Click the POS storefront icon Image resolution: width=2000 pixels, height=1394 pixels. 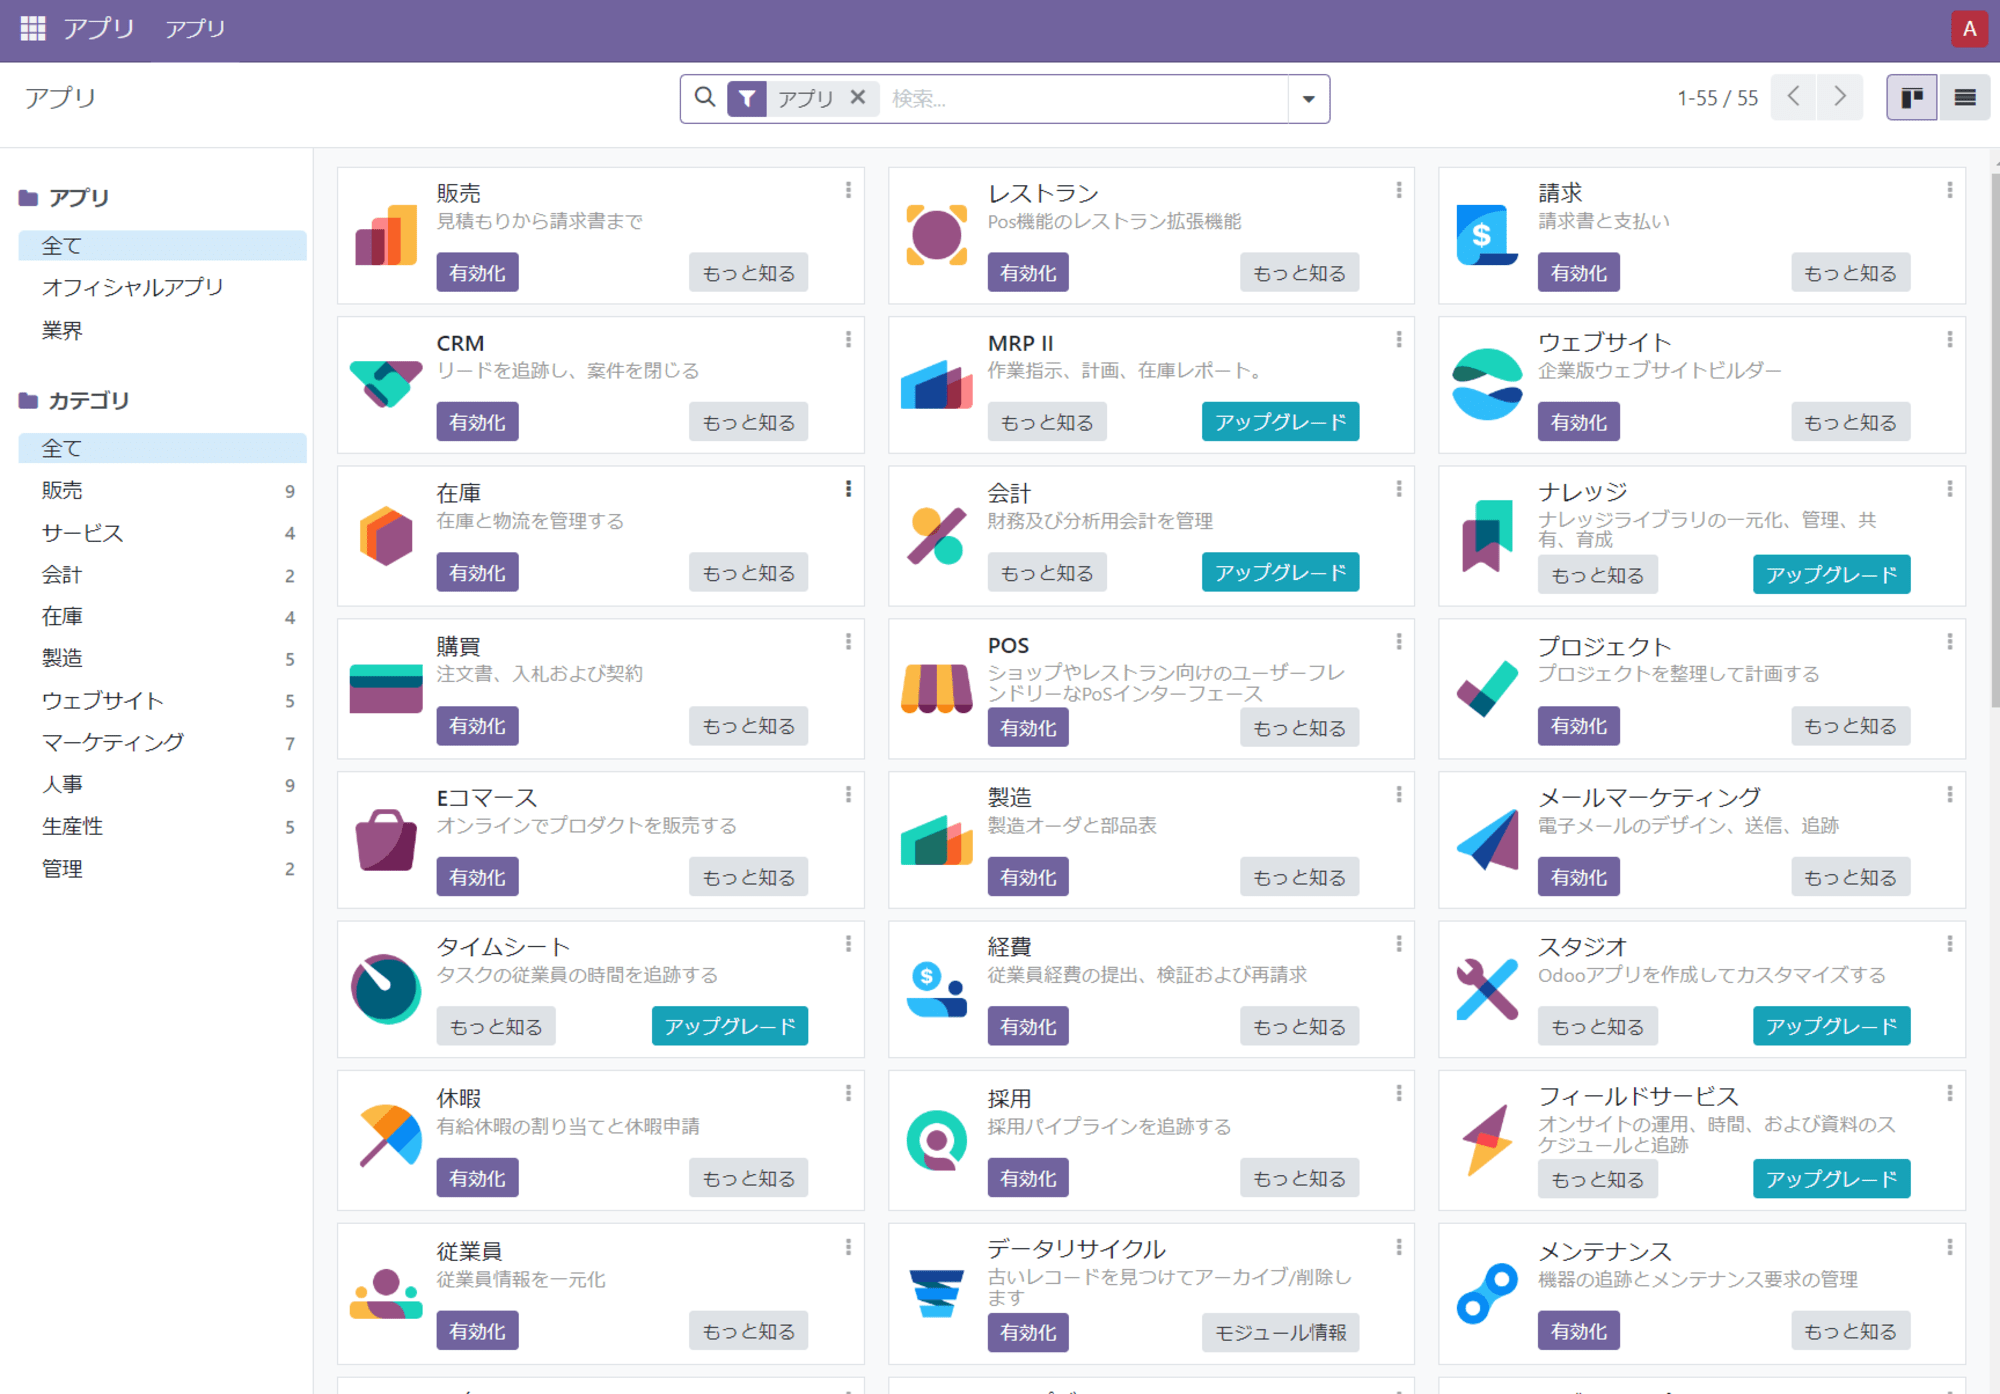tap(936, 689)
